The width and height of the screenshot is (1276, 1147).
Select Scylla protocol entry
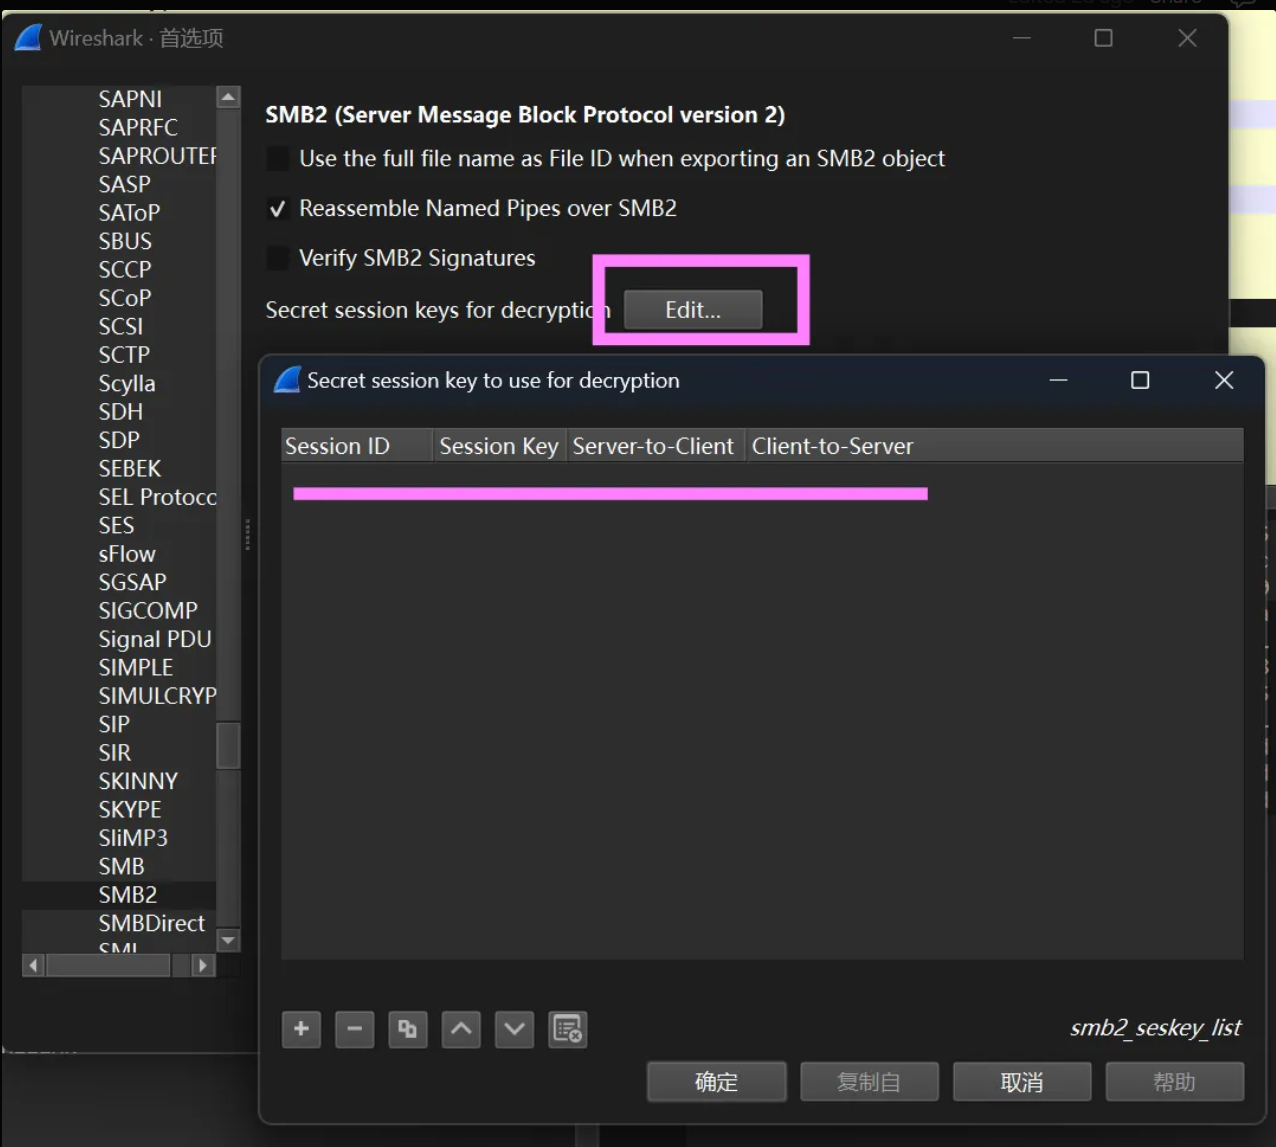coord(127,384)
